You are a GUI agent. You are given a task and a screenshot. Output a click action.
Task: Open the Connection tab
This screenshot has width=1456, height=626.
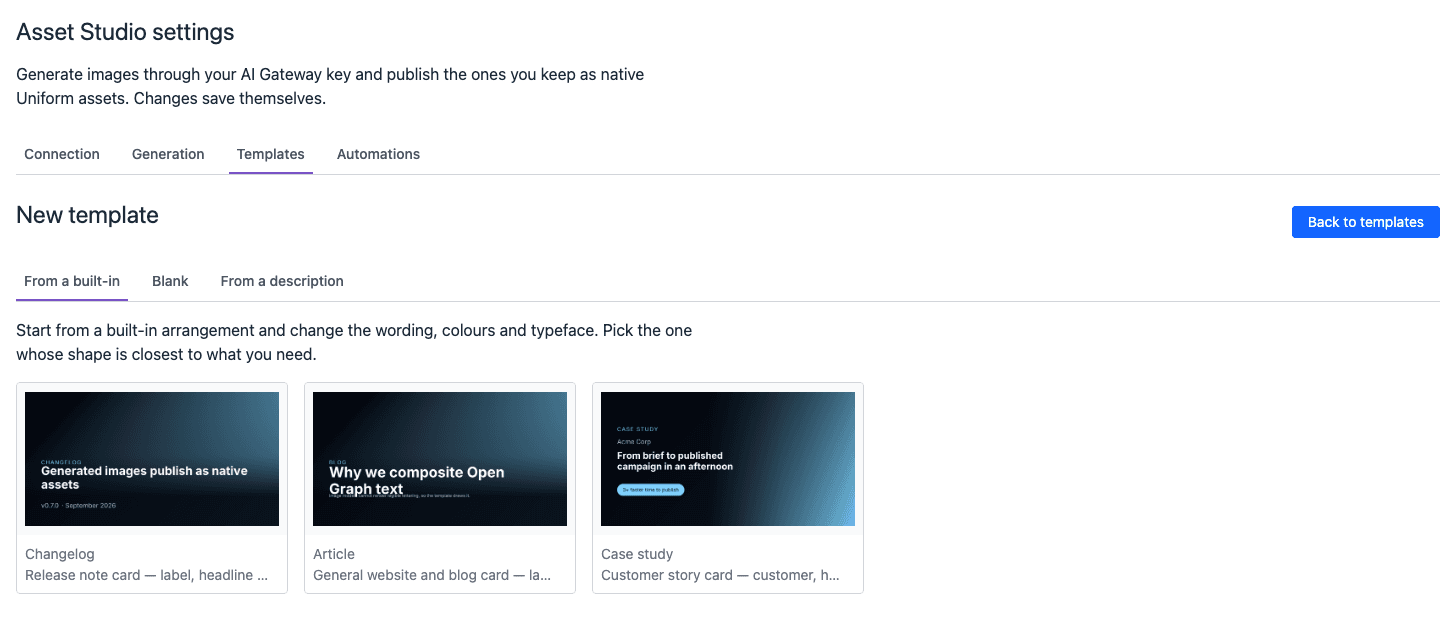pos(62,154)
